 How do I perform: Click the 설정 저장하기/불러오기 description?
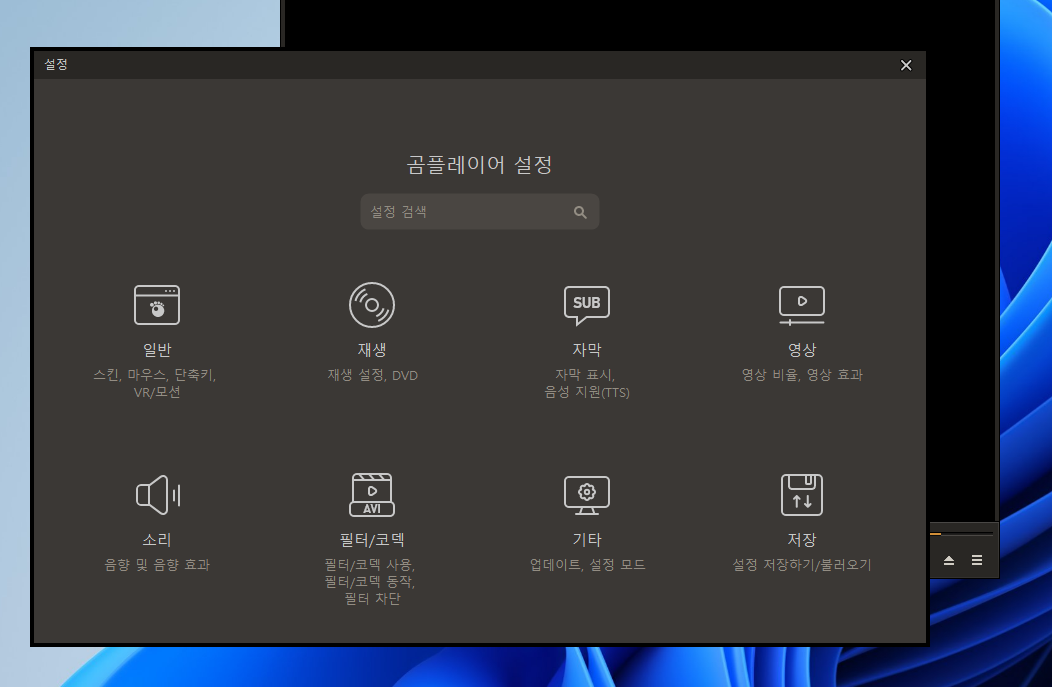click(x=802, y=565)
